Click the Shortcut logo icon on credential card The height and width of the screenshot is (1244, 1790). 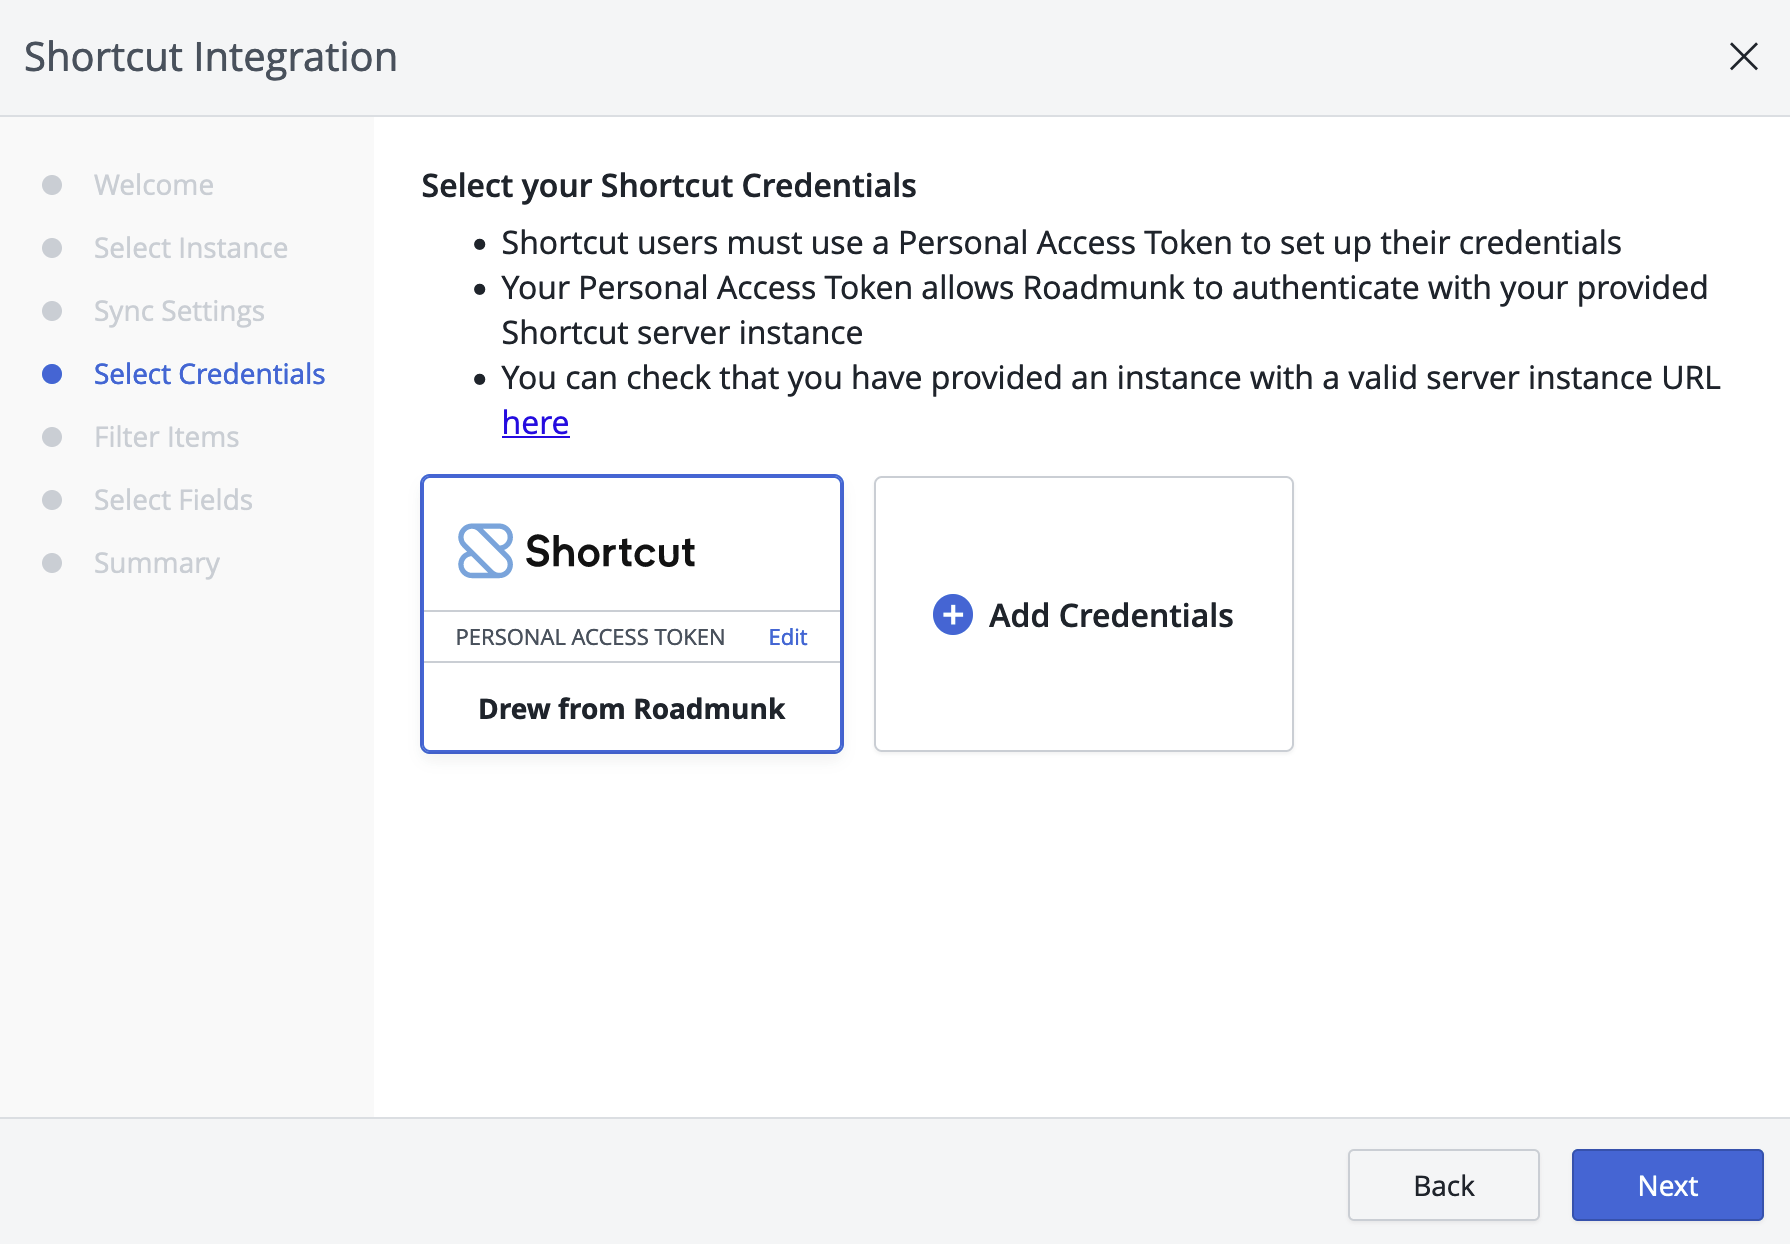[x=485, y=551]
